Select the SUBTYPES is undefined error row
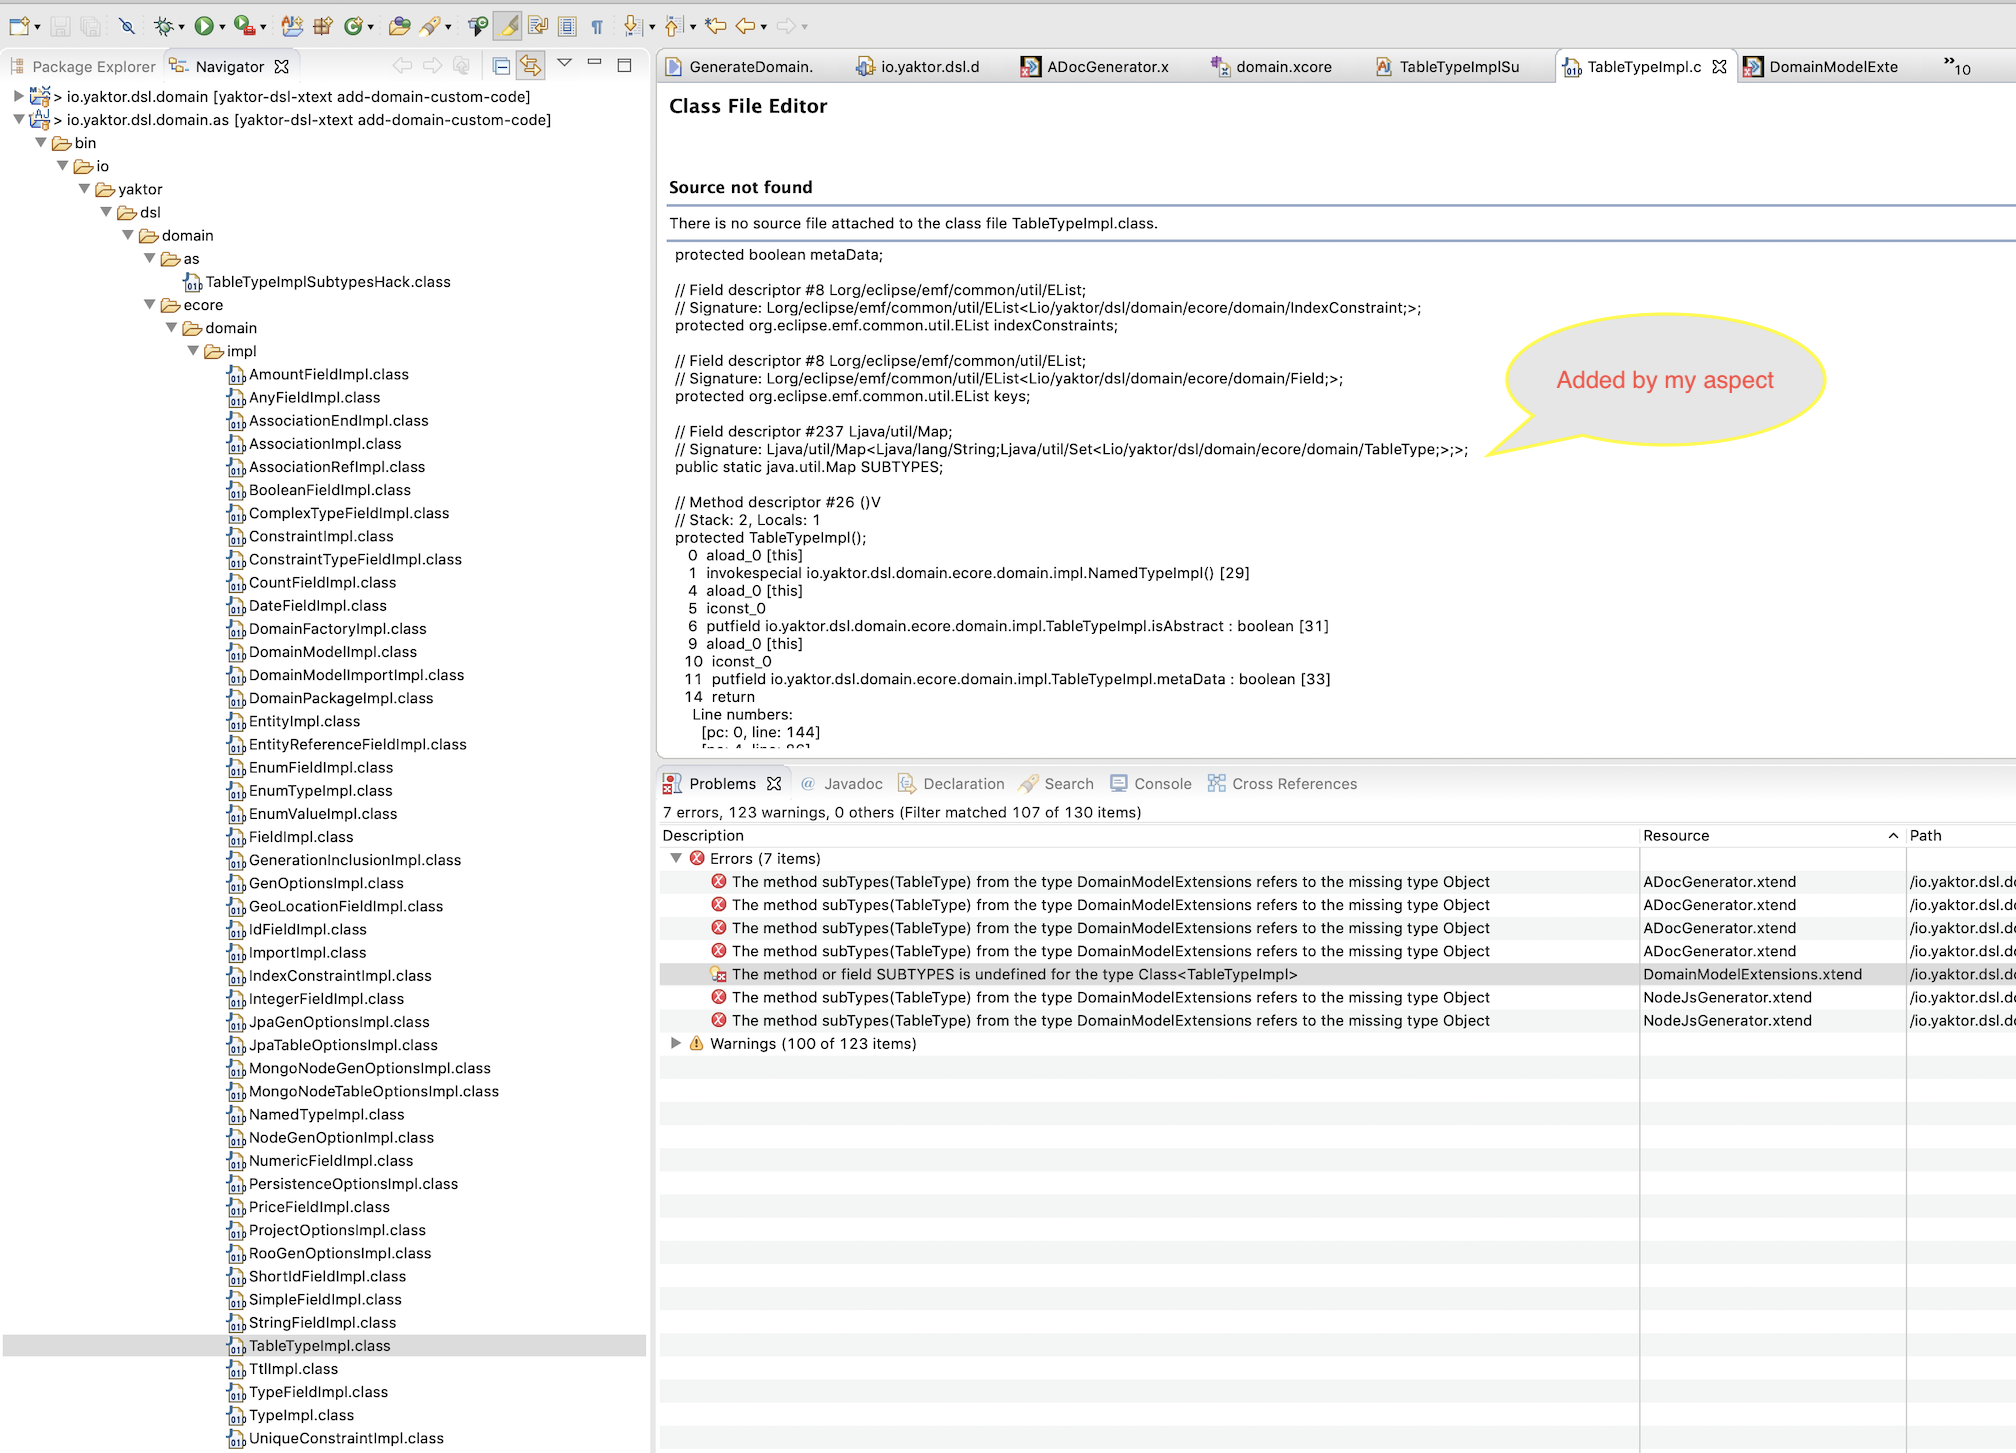 click(1336, 975)
